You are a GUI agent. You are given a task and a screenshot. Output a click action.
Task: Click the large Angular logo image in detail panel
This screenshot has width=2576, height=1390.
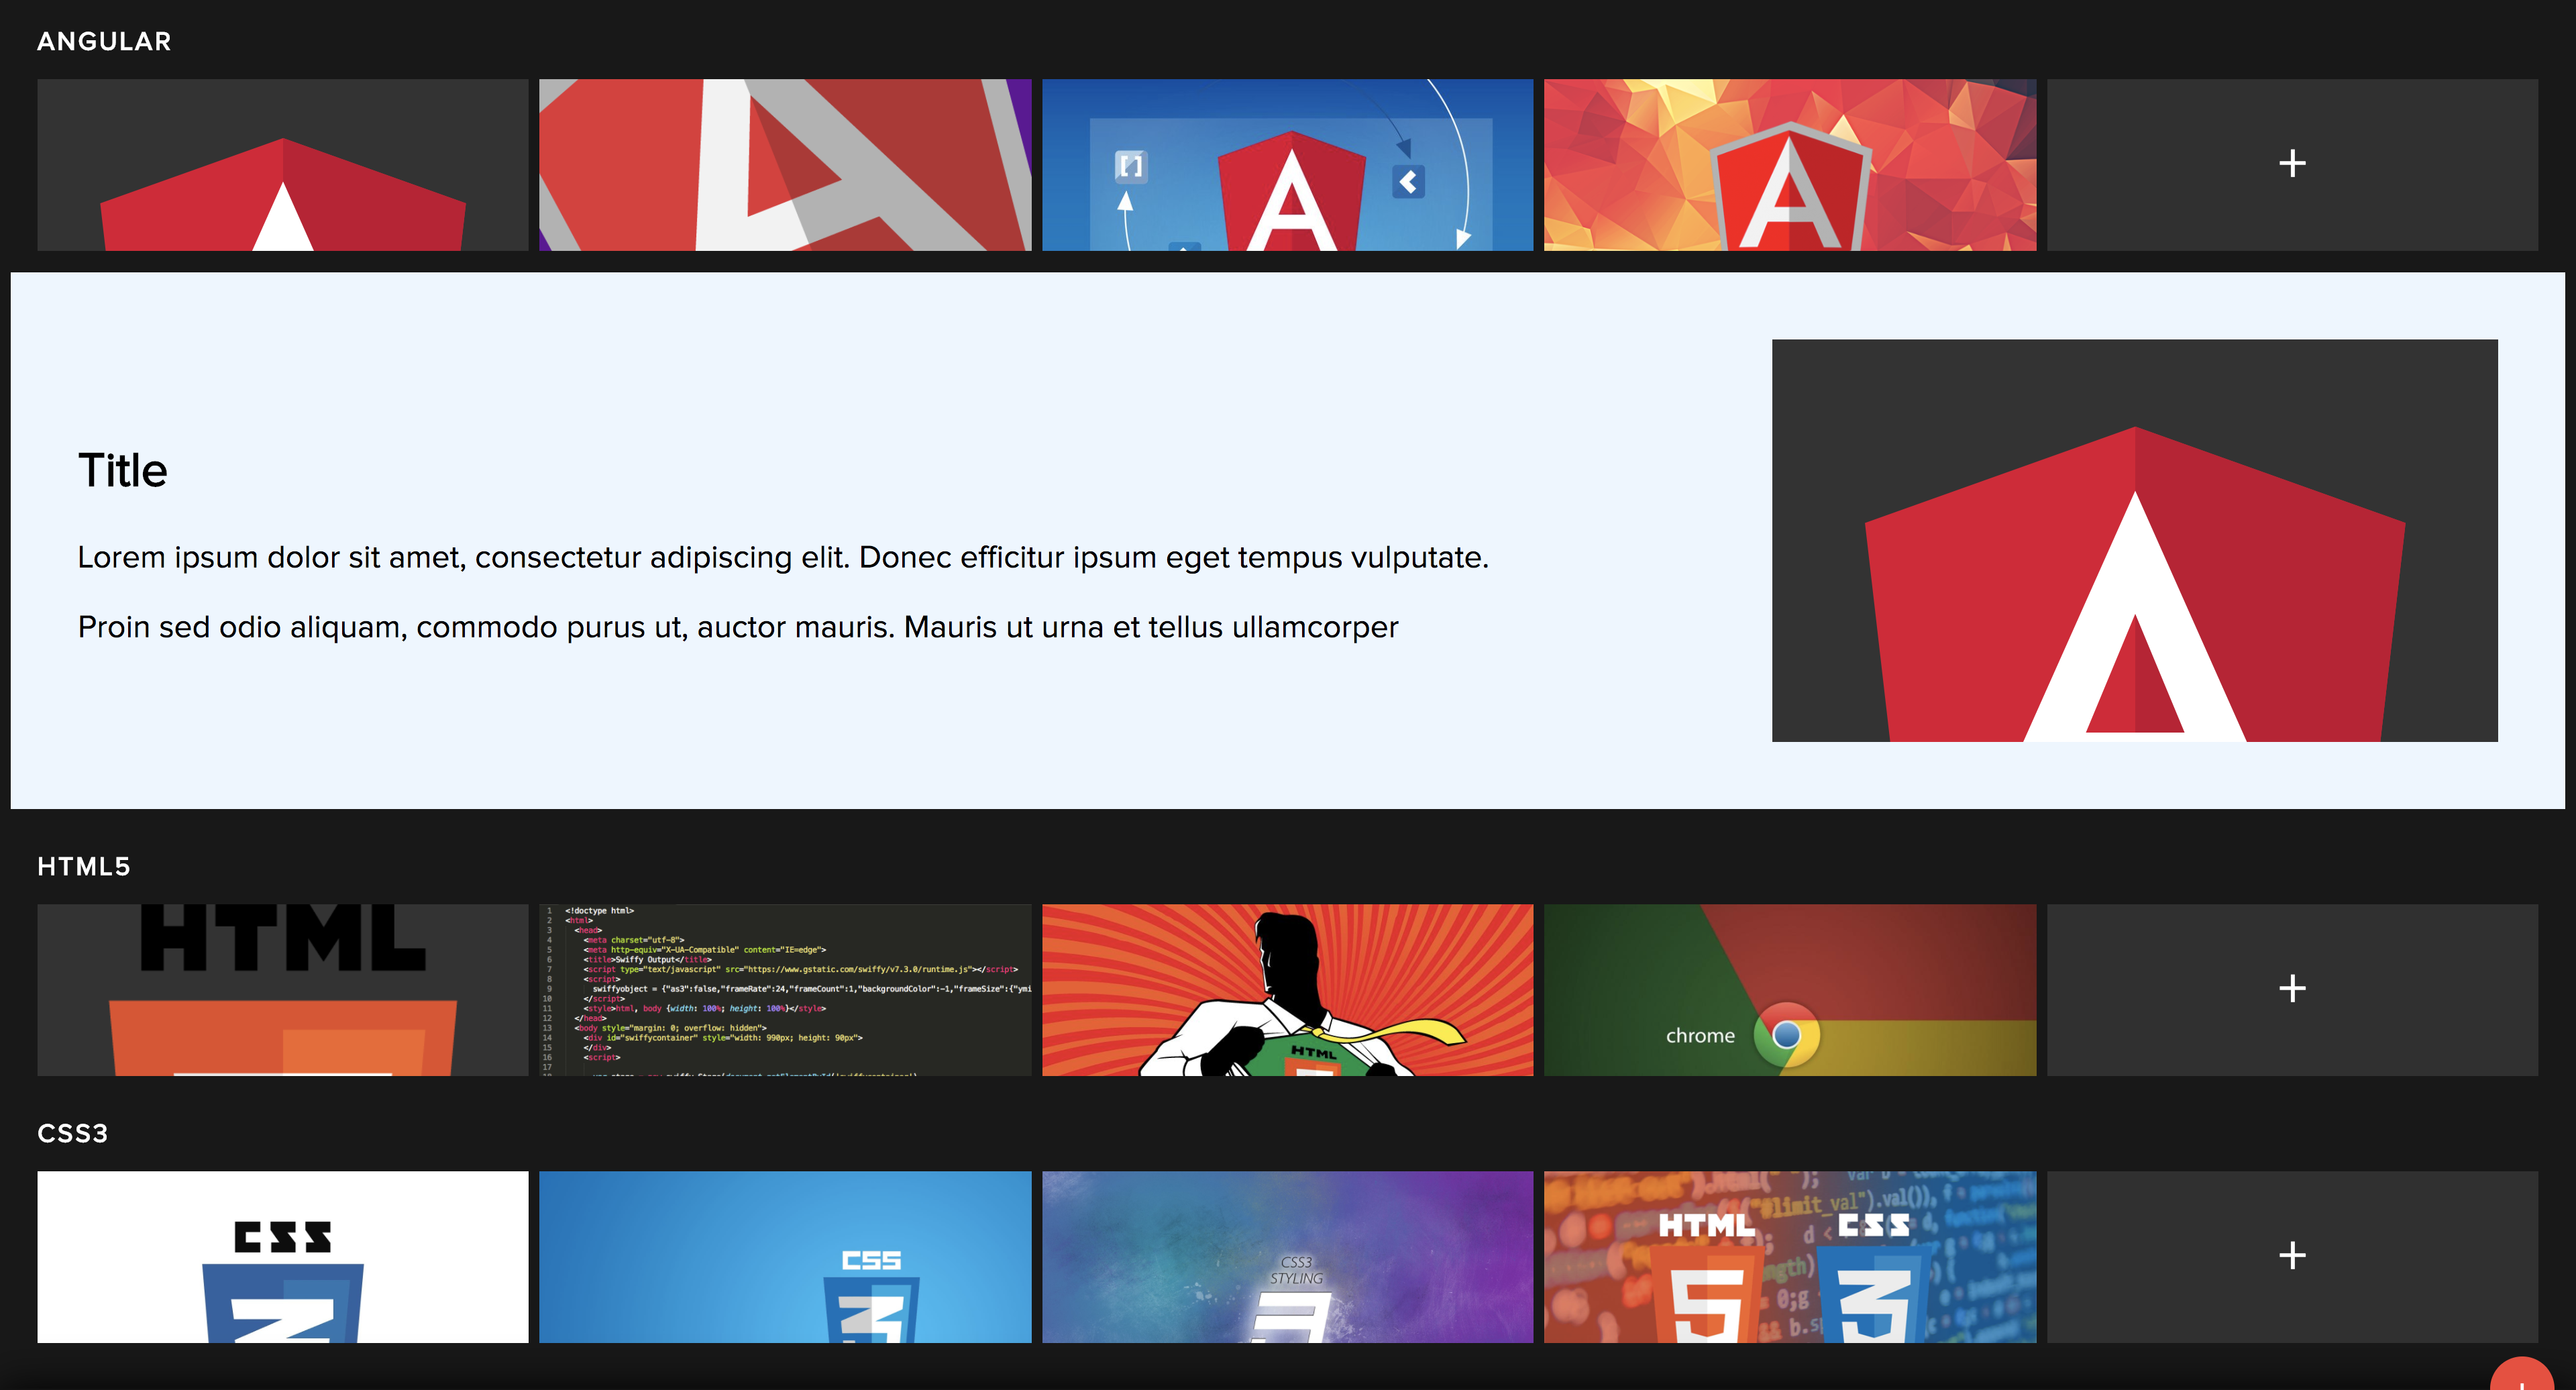tap(2135, 541)
